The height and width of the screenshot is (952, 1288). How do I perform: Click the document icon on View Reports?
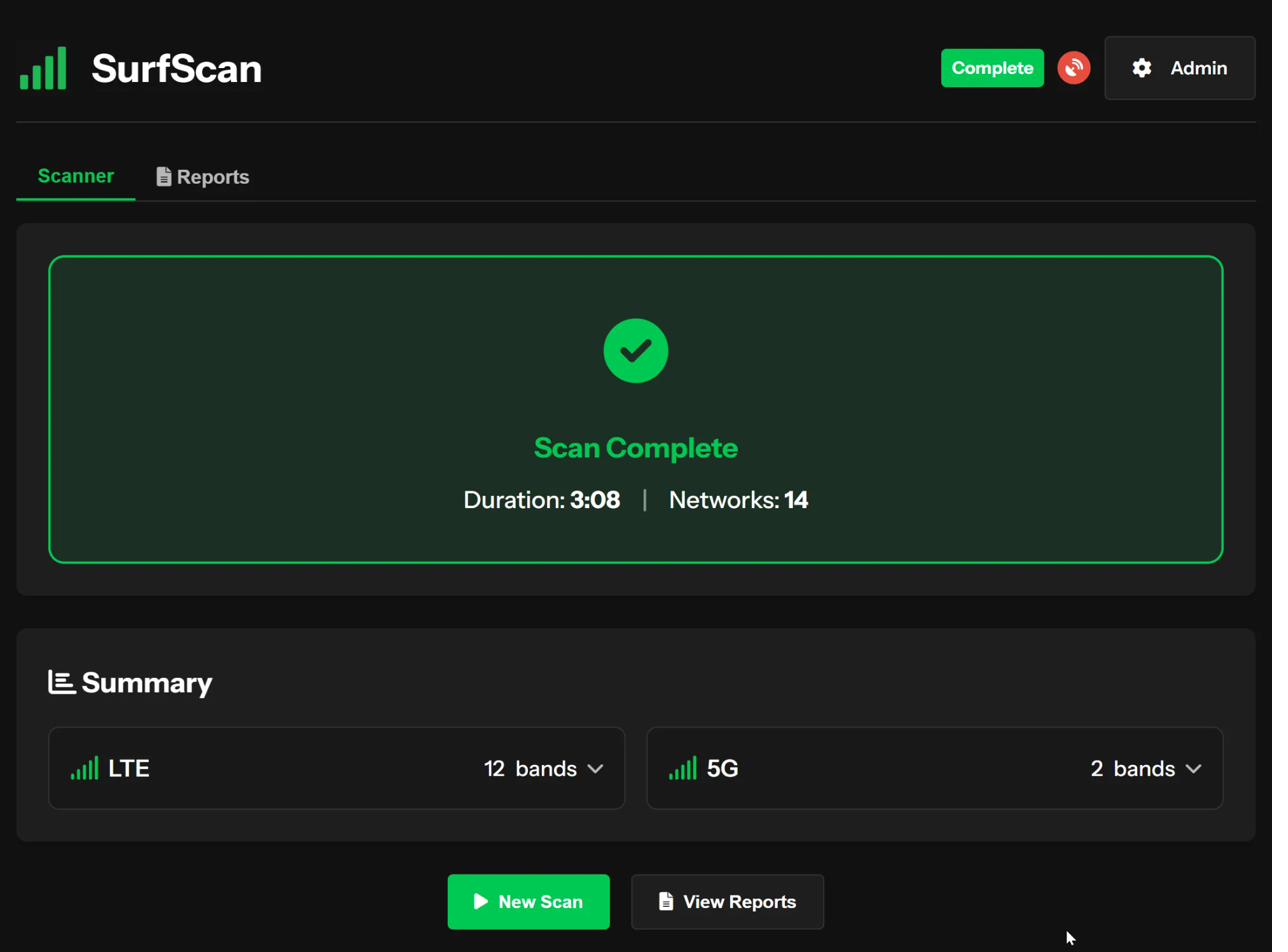pyautogui.click(x=665, y=901)
